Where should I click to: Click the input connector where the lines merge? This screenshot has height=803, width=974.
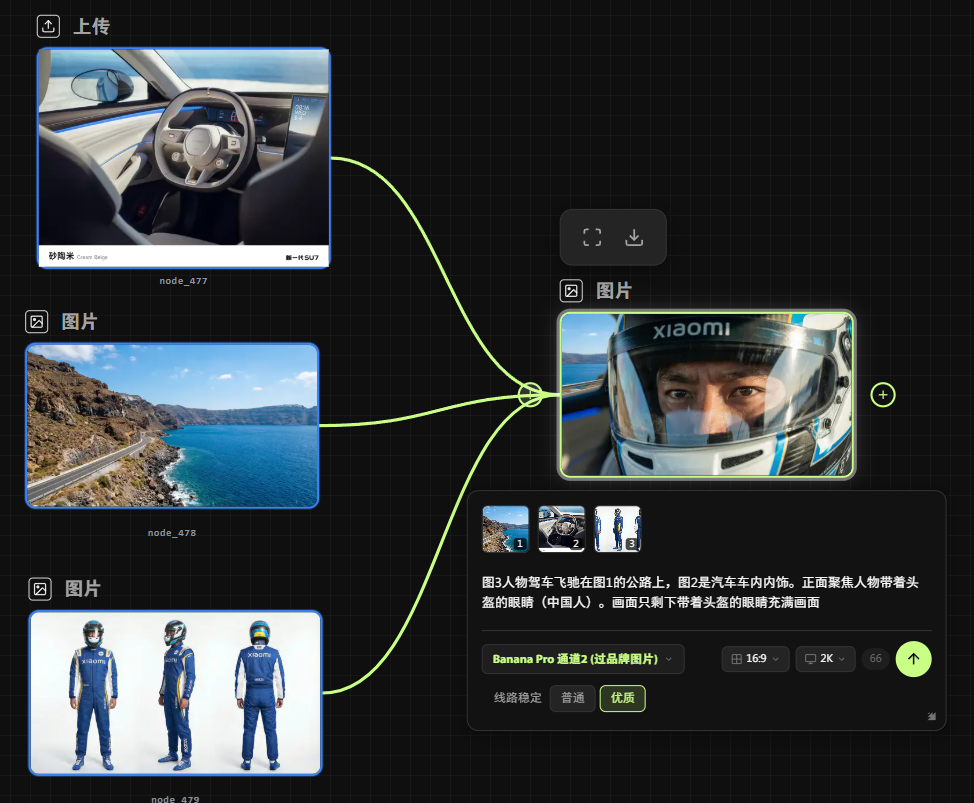tap(531, 395)
